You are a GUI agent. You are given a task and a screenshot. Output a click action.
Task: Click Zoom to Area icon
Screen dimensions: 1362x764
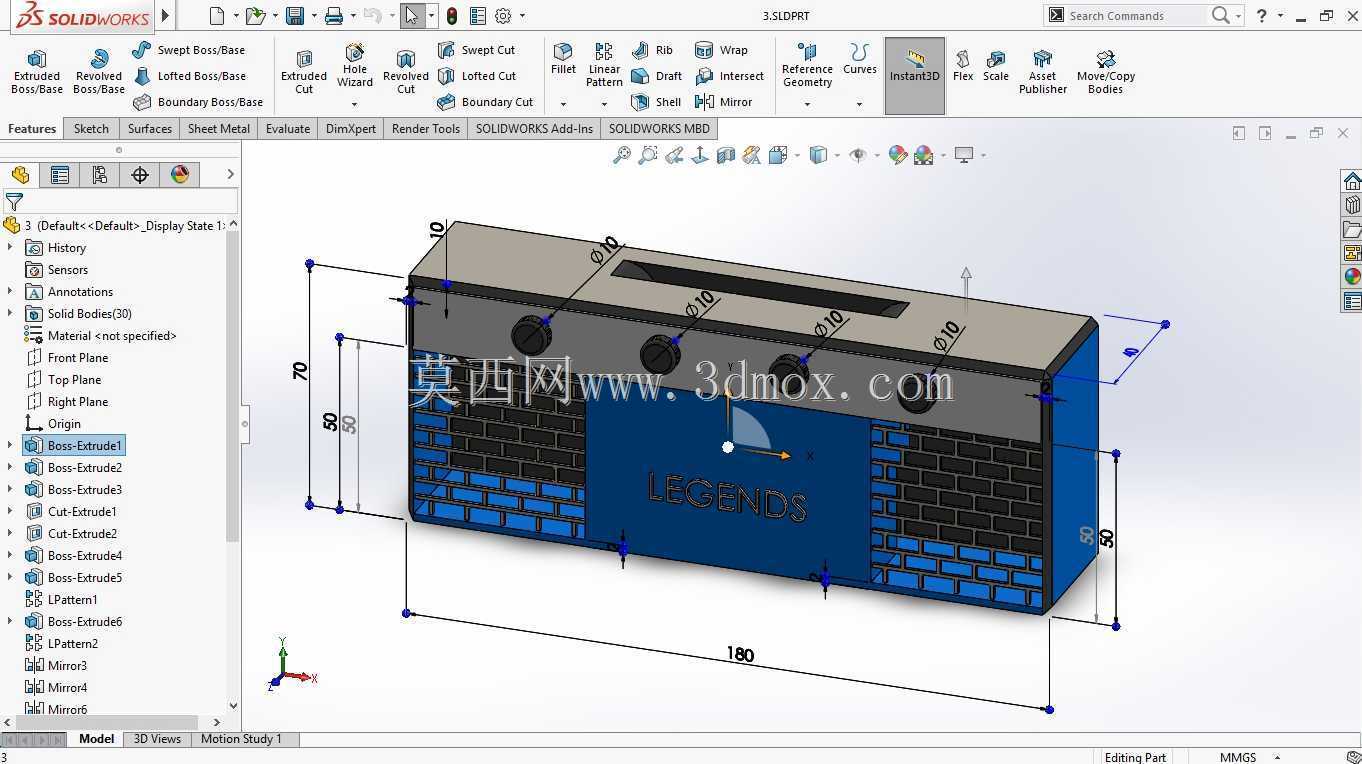648,155
